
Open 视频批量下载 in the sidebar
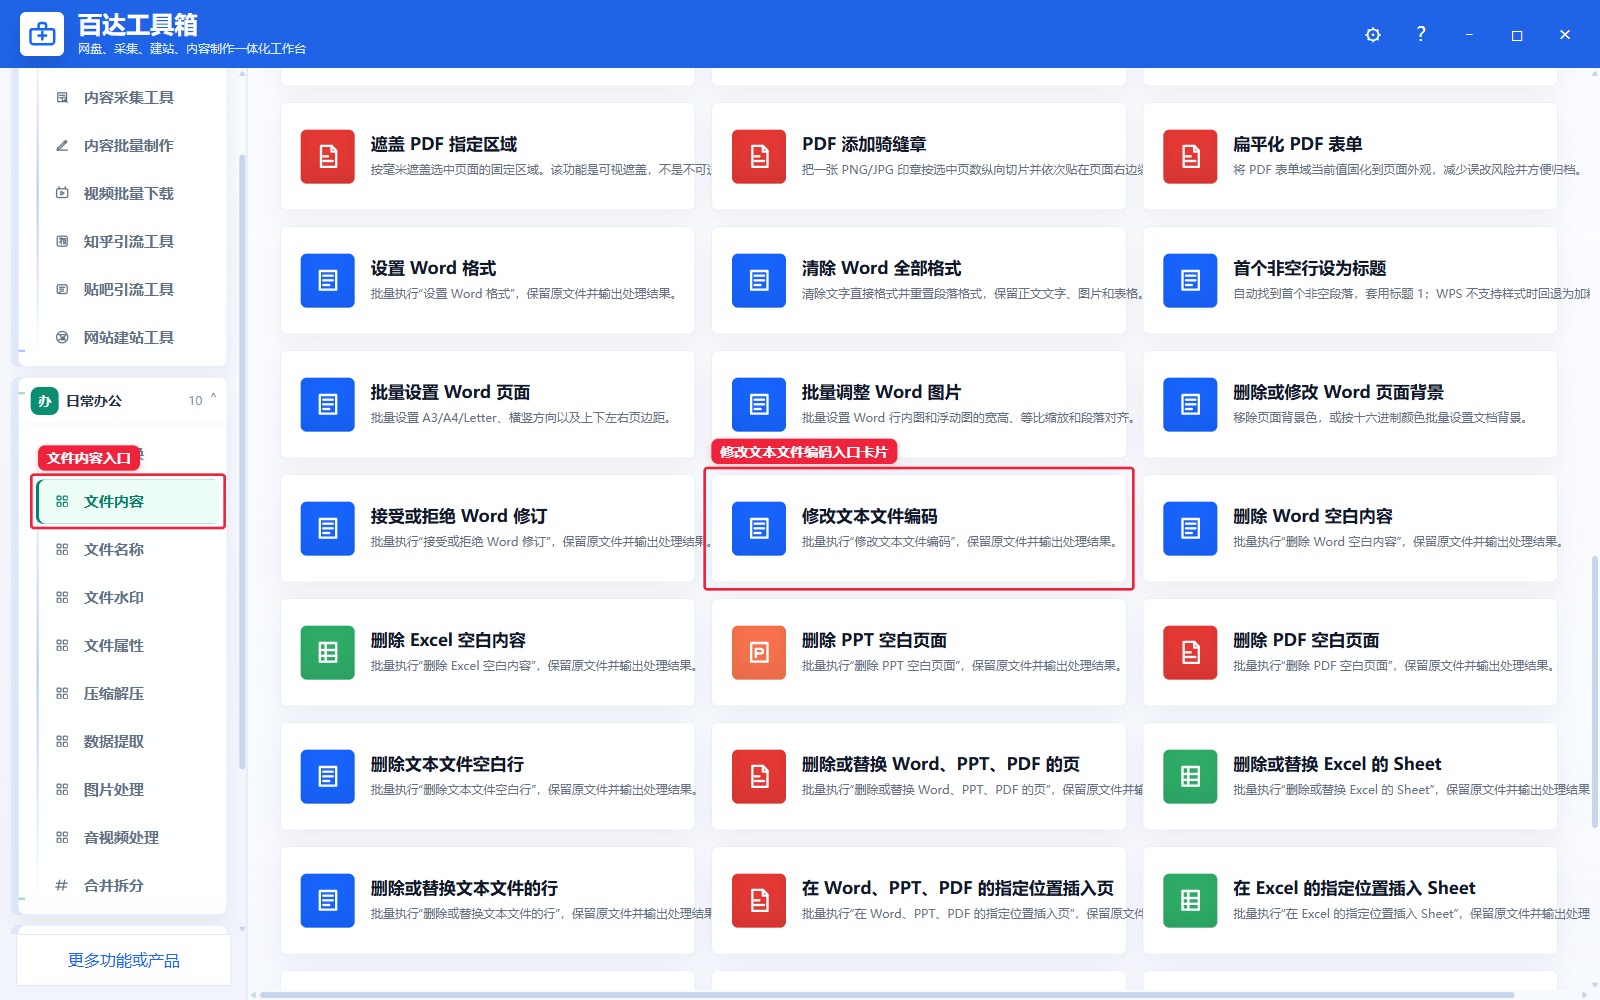tap(128, 194)
